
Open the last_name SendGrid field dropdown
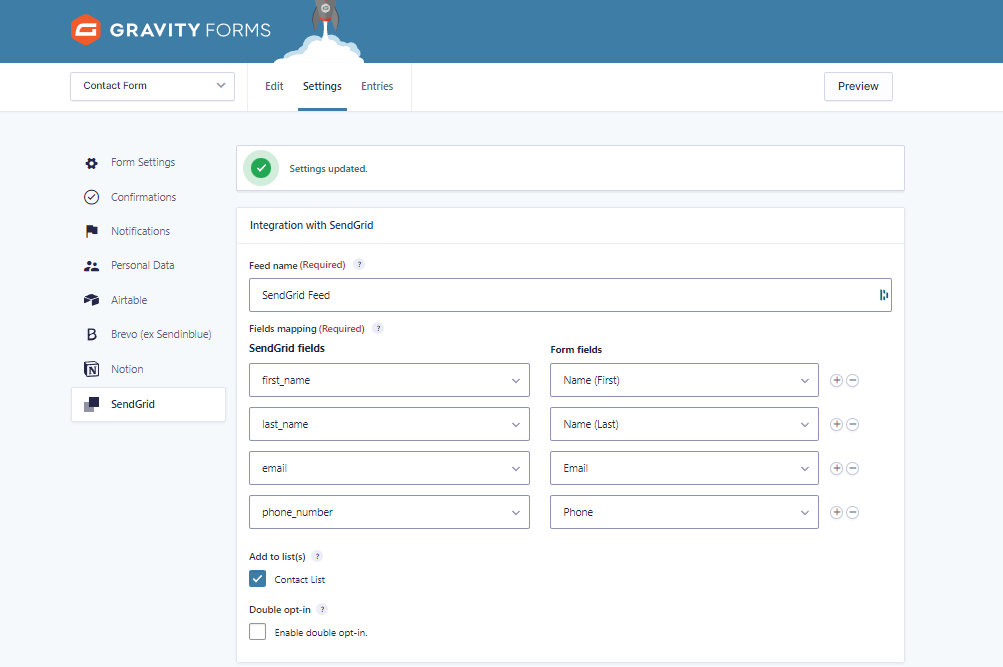(x=389, y=425)
